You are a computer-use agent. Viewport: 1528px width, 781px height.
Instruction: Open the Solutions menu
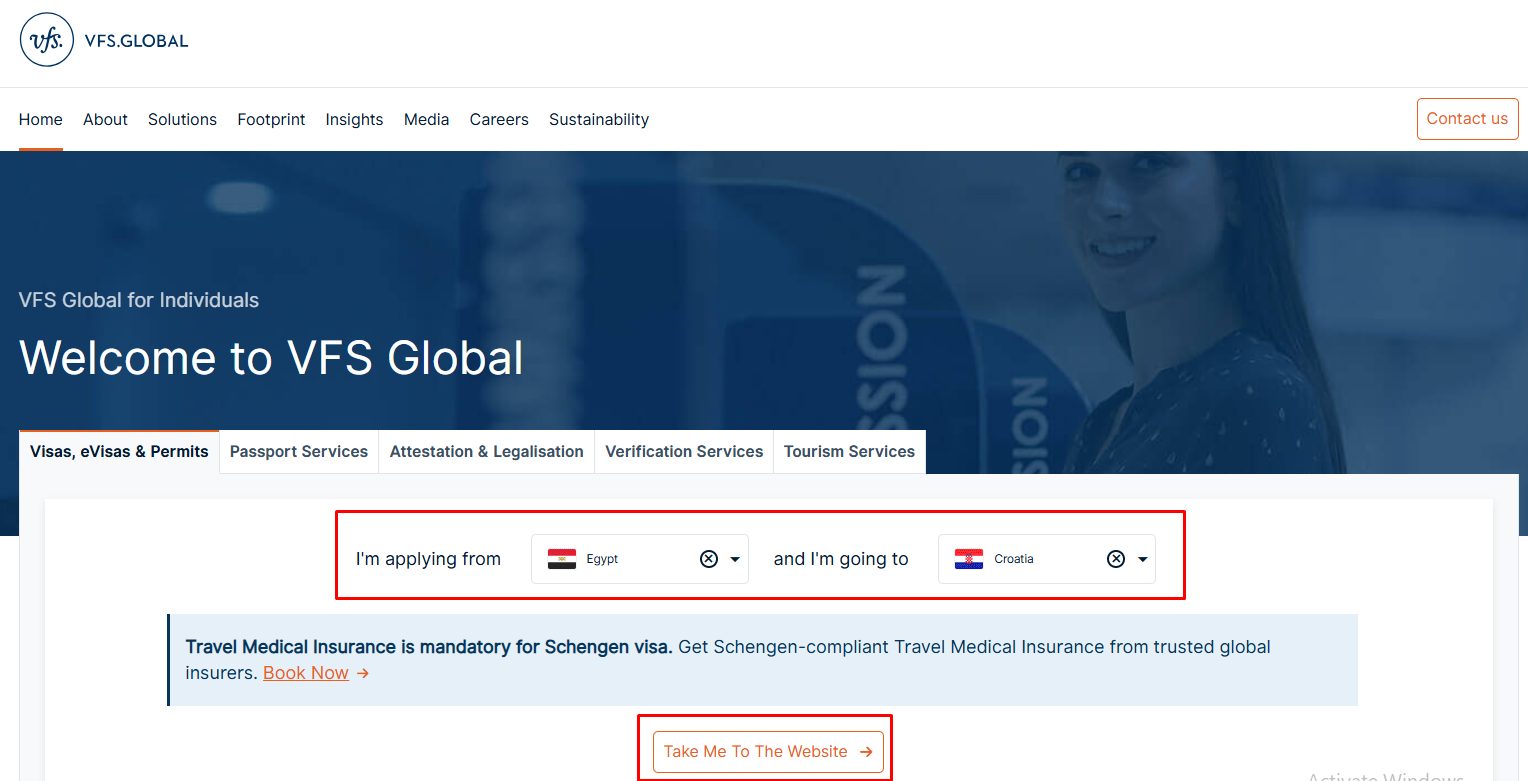click(182, 119)
